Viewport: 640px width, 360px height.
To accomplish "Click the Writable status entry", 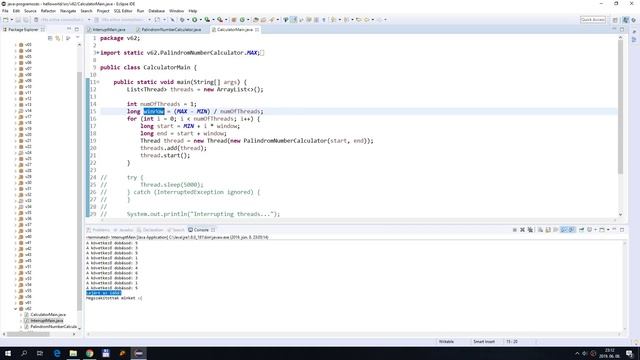I will pyautogui.click(x=446, y=342).
